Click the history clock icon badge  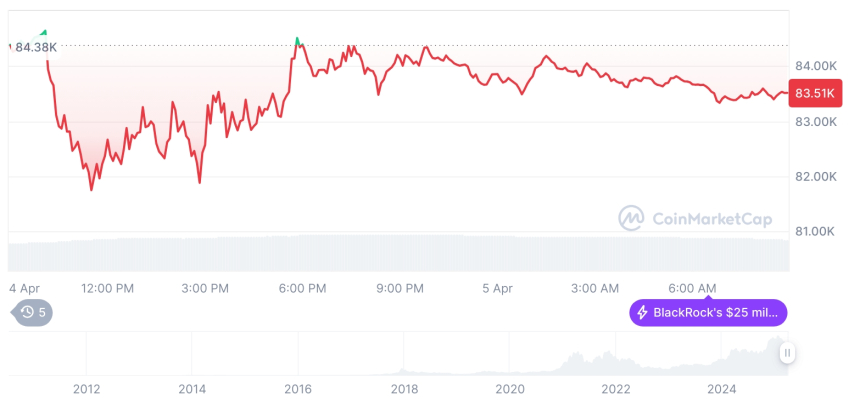pyautogui.click(x=28, y=312)
